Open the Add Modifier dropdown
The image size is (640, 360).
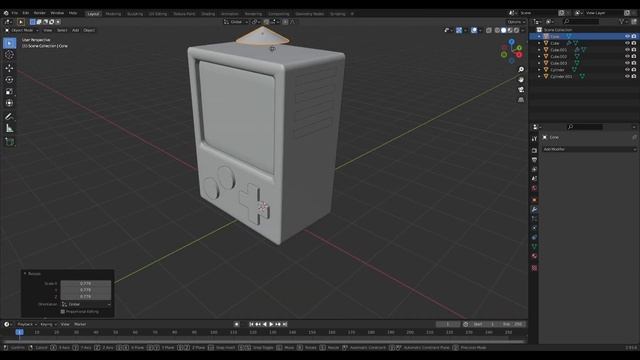pos(589,149)
